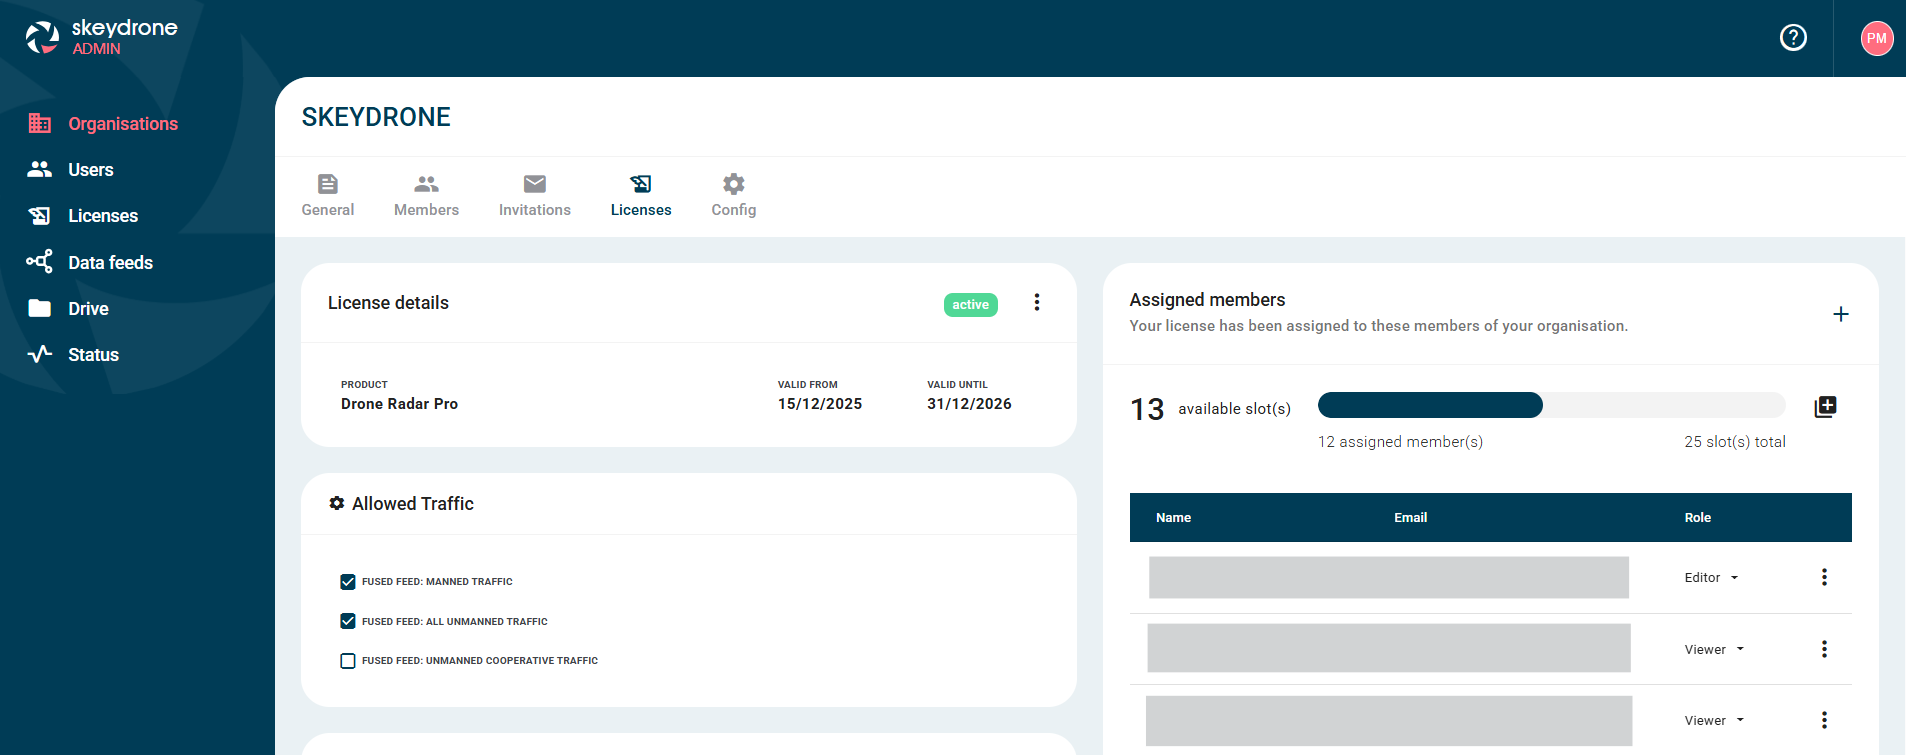Open Data feeds in the sidebar

pyautogui.click(x=110, y=263)
